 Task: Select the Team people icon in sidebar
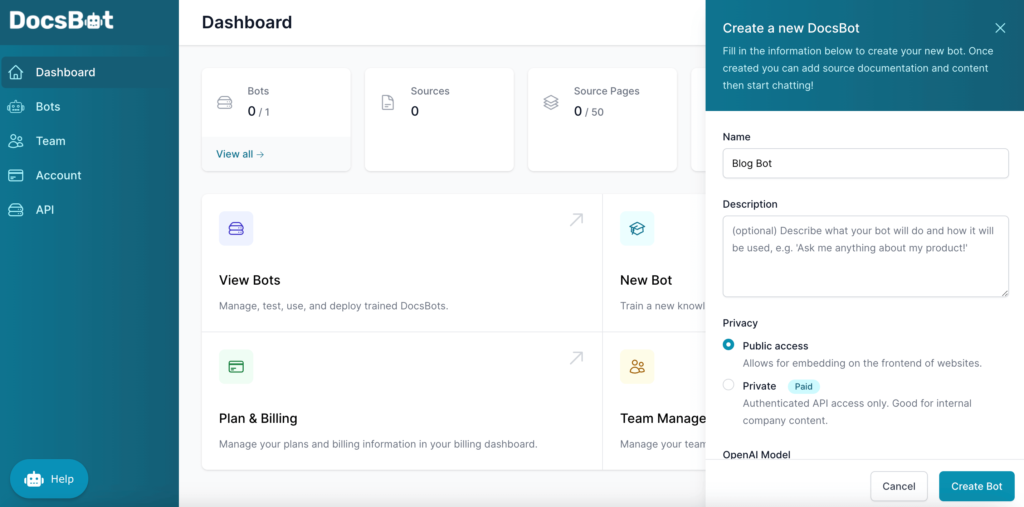16,141
